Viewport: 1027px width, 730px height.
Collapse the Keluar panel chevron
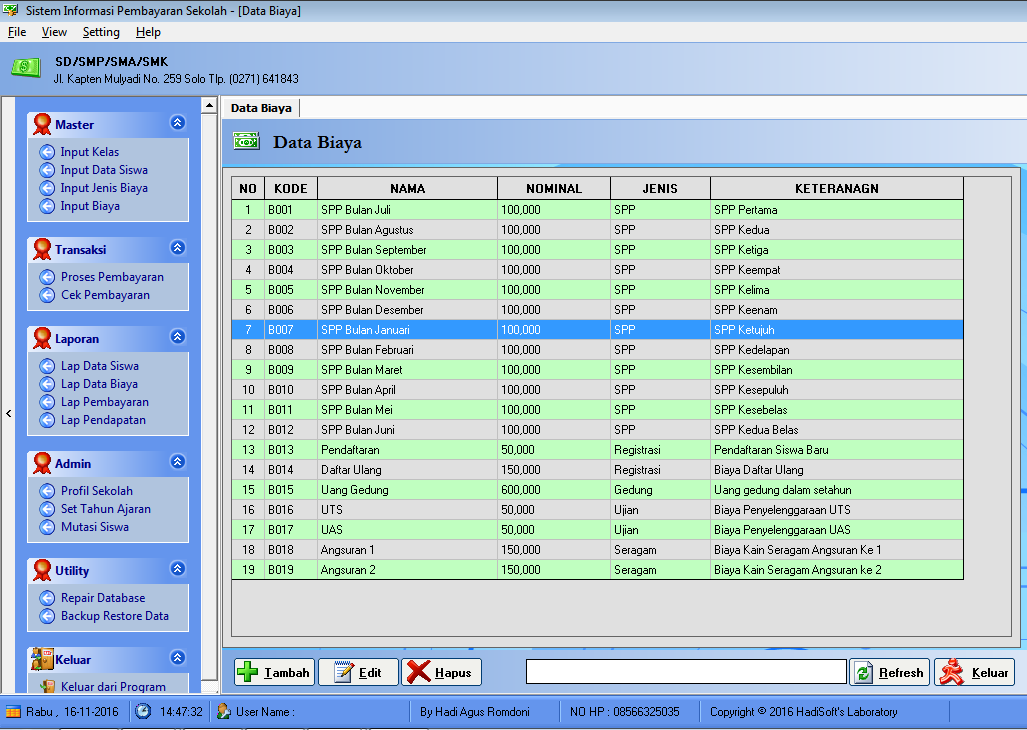click(x=177, y=657)
